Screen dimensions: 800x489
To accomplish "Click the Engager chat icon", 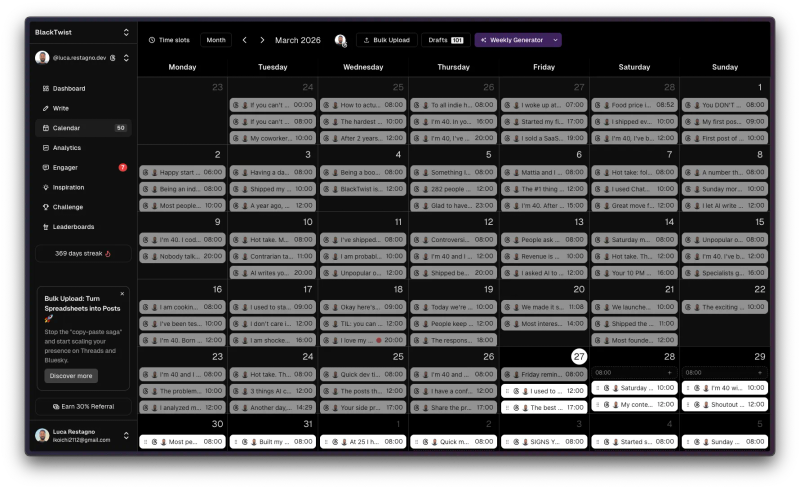I will tap(46, 167).
